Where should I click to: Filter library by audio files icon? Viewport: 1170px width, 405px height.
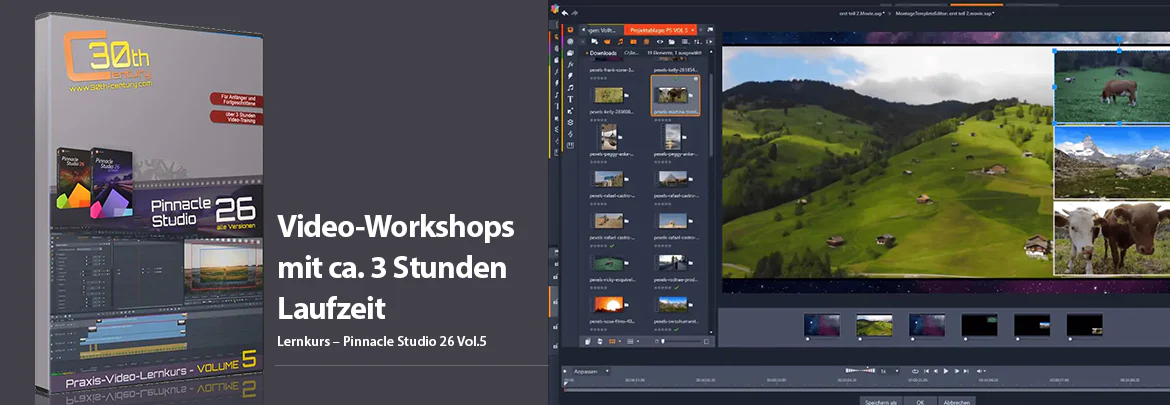[x=621, y=42]
